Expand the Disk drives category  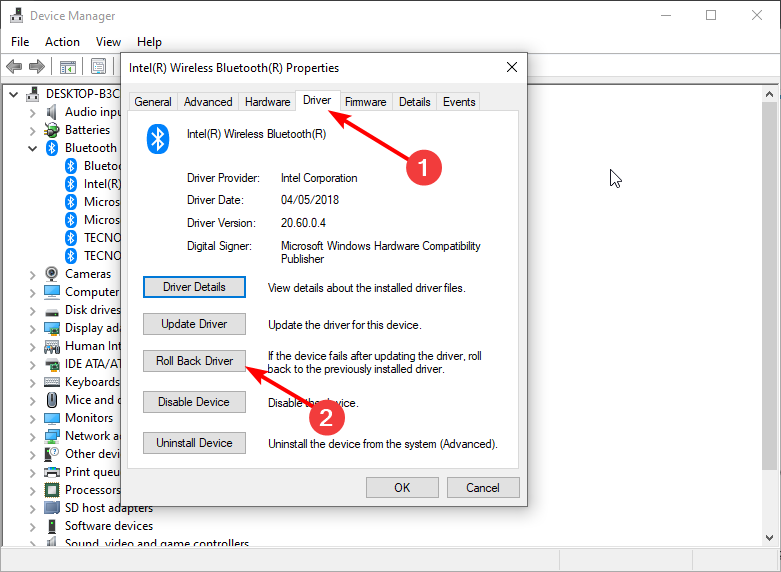[32, 310]
